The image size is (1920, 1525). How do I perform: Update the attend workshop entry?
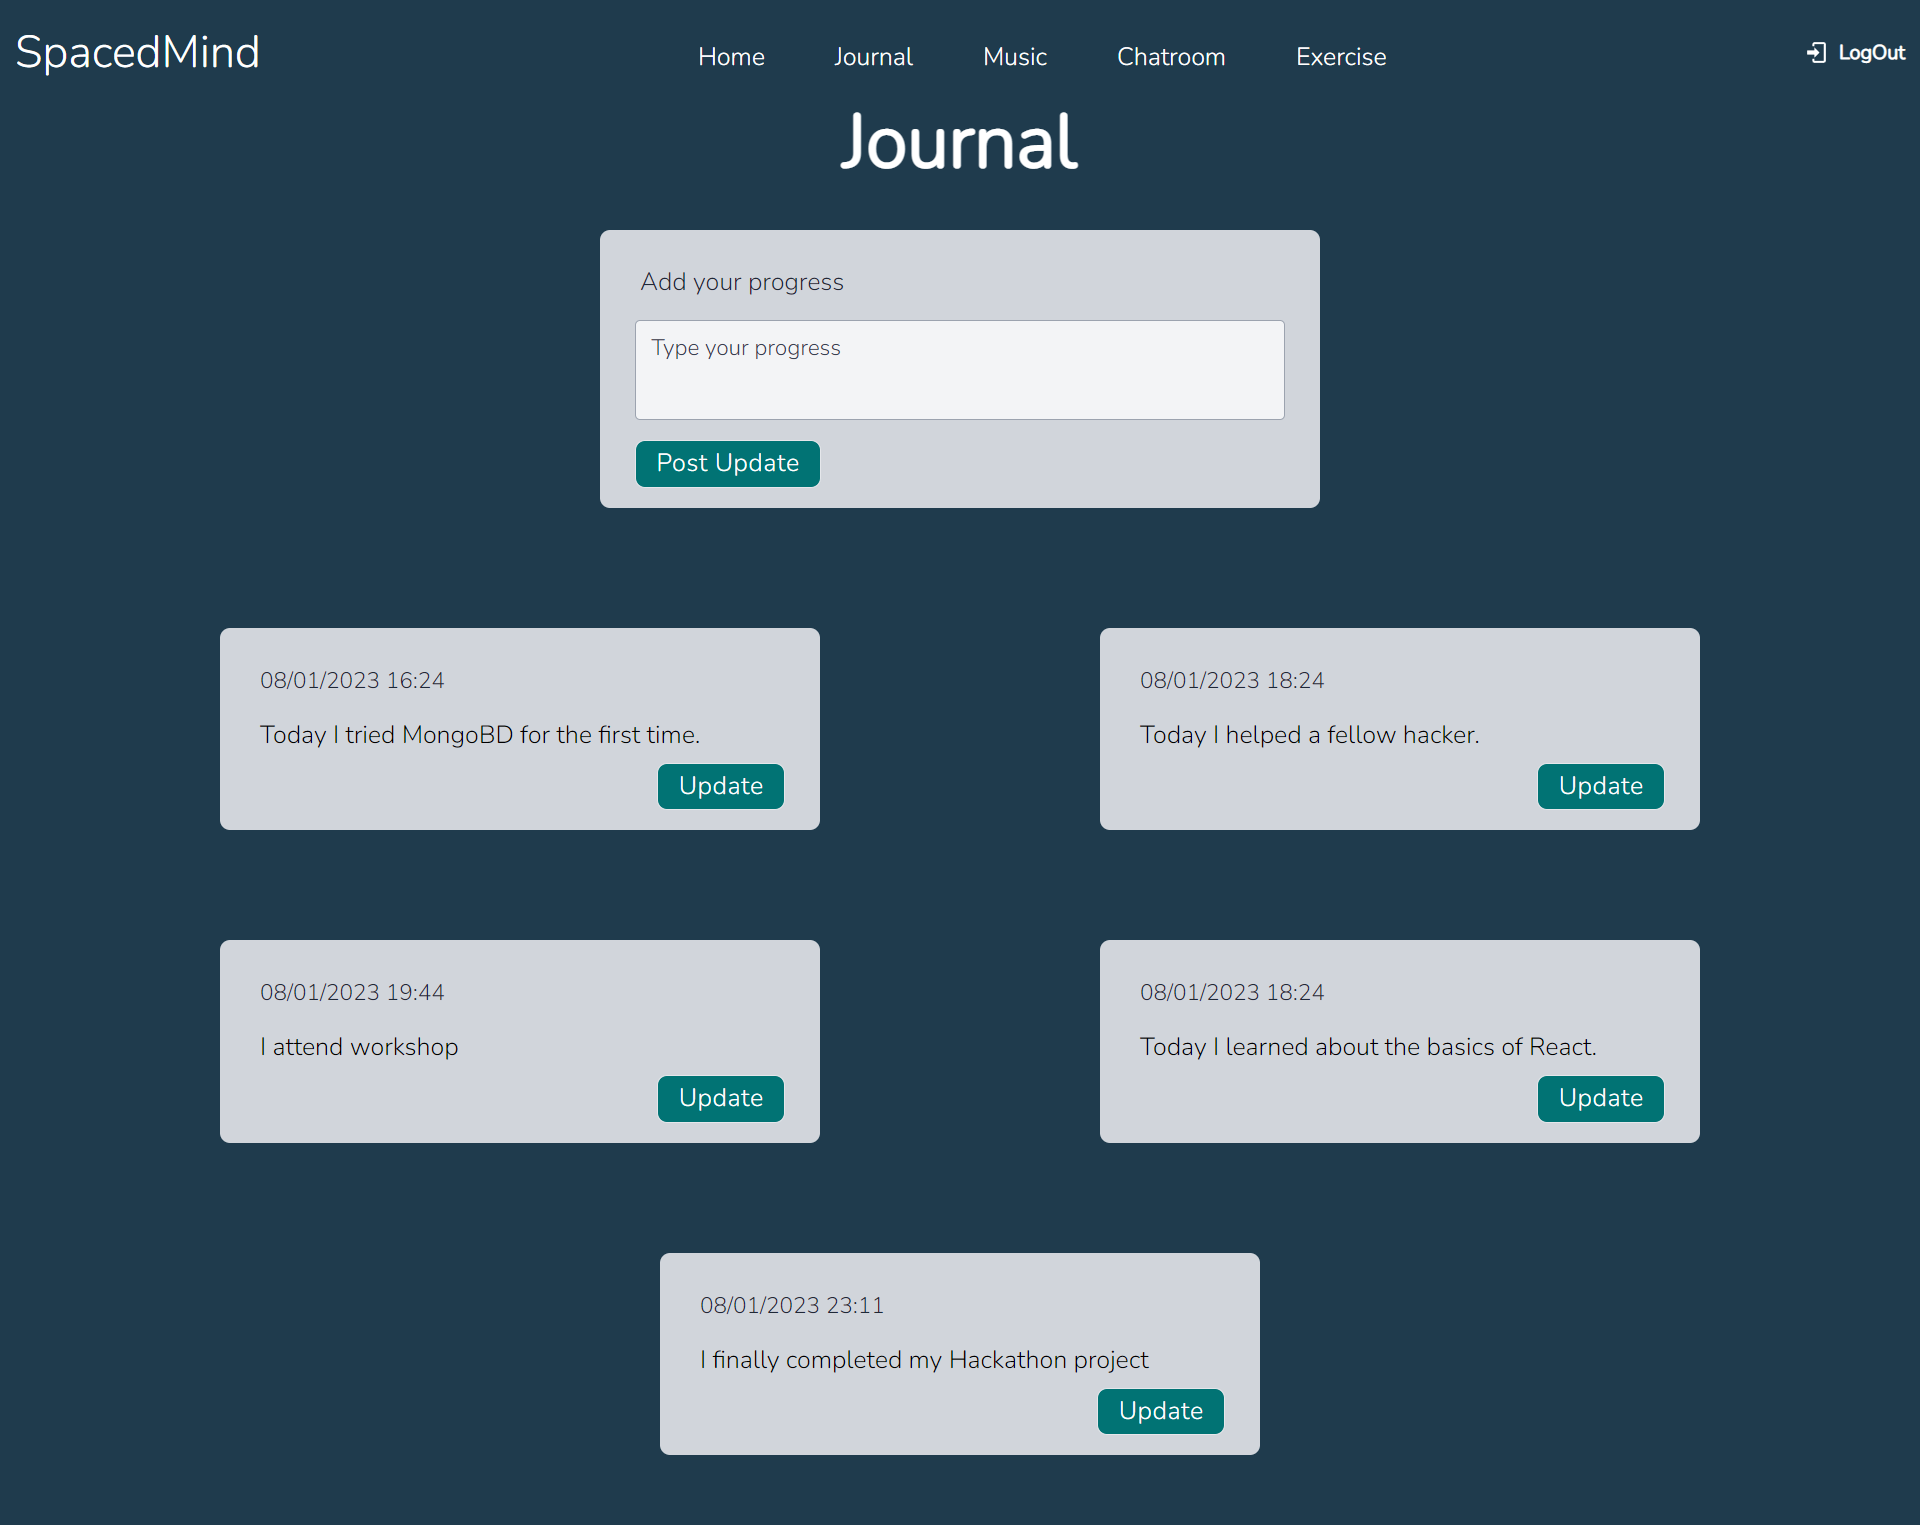coord(720,1098)
